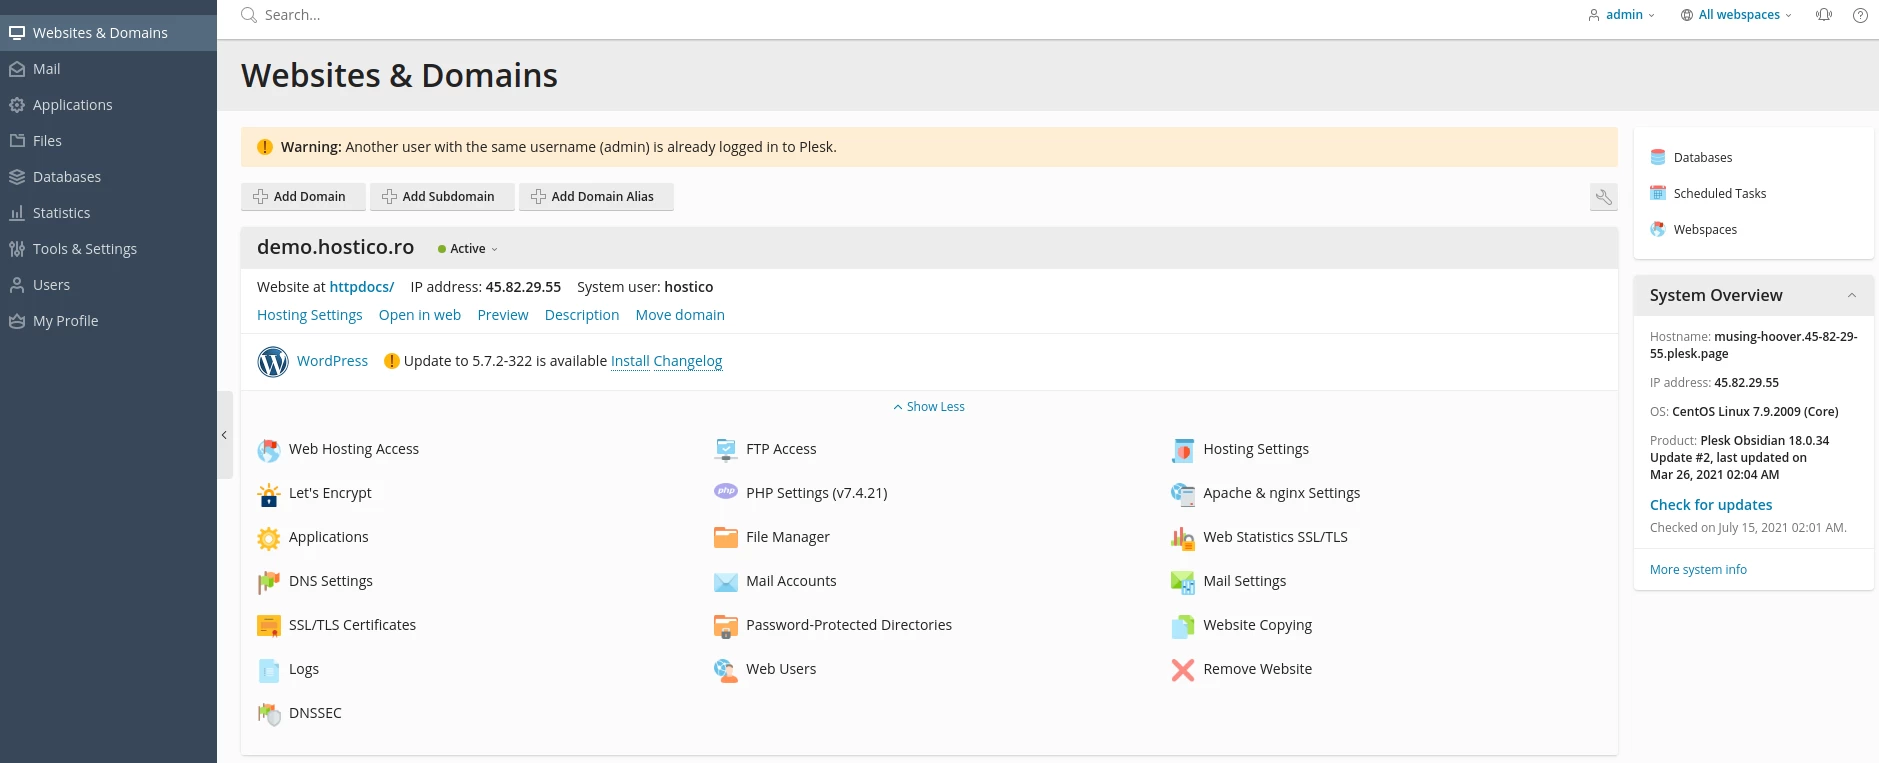1879x763 pixels.
Task: Click the SSL/TLS Certificates icon
Action: tap(268, 626)
